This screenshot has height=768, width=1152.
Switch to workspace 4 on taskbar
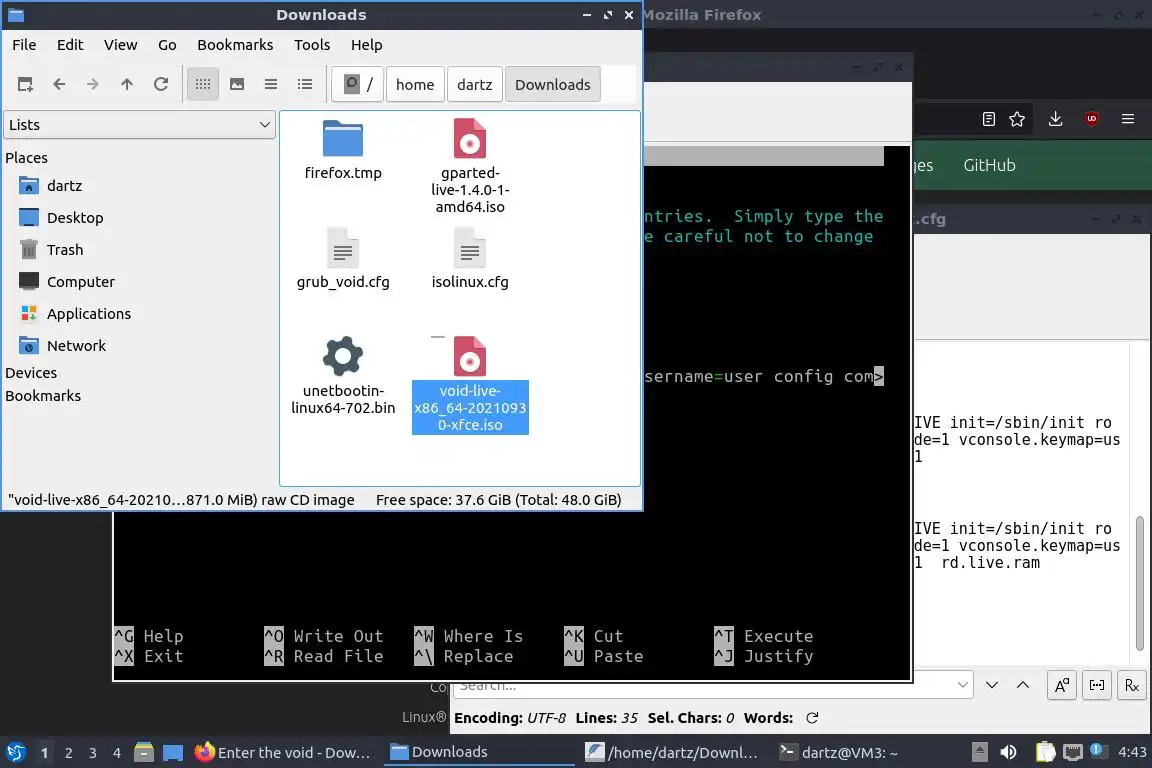[116, 753]
